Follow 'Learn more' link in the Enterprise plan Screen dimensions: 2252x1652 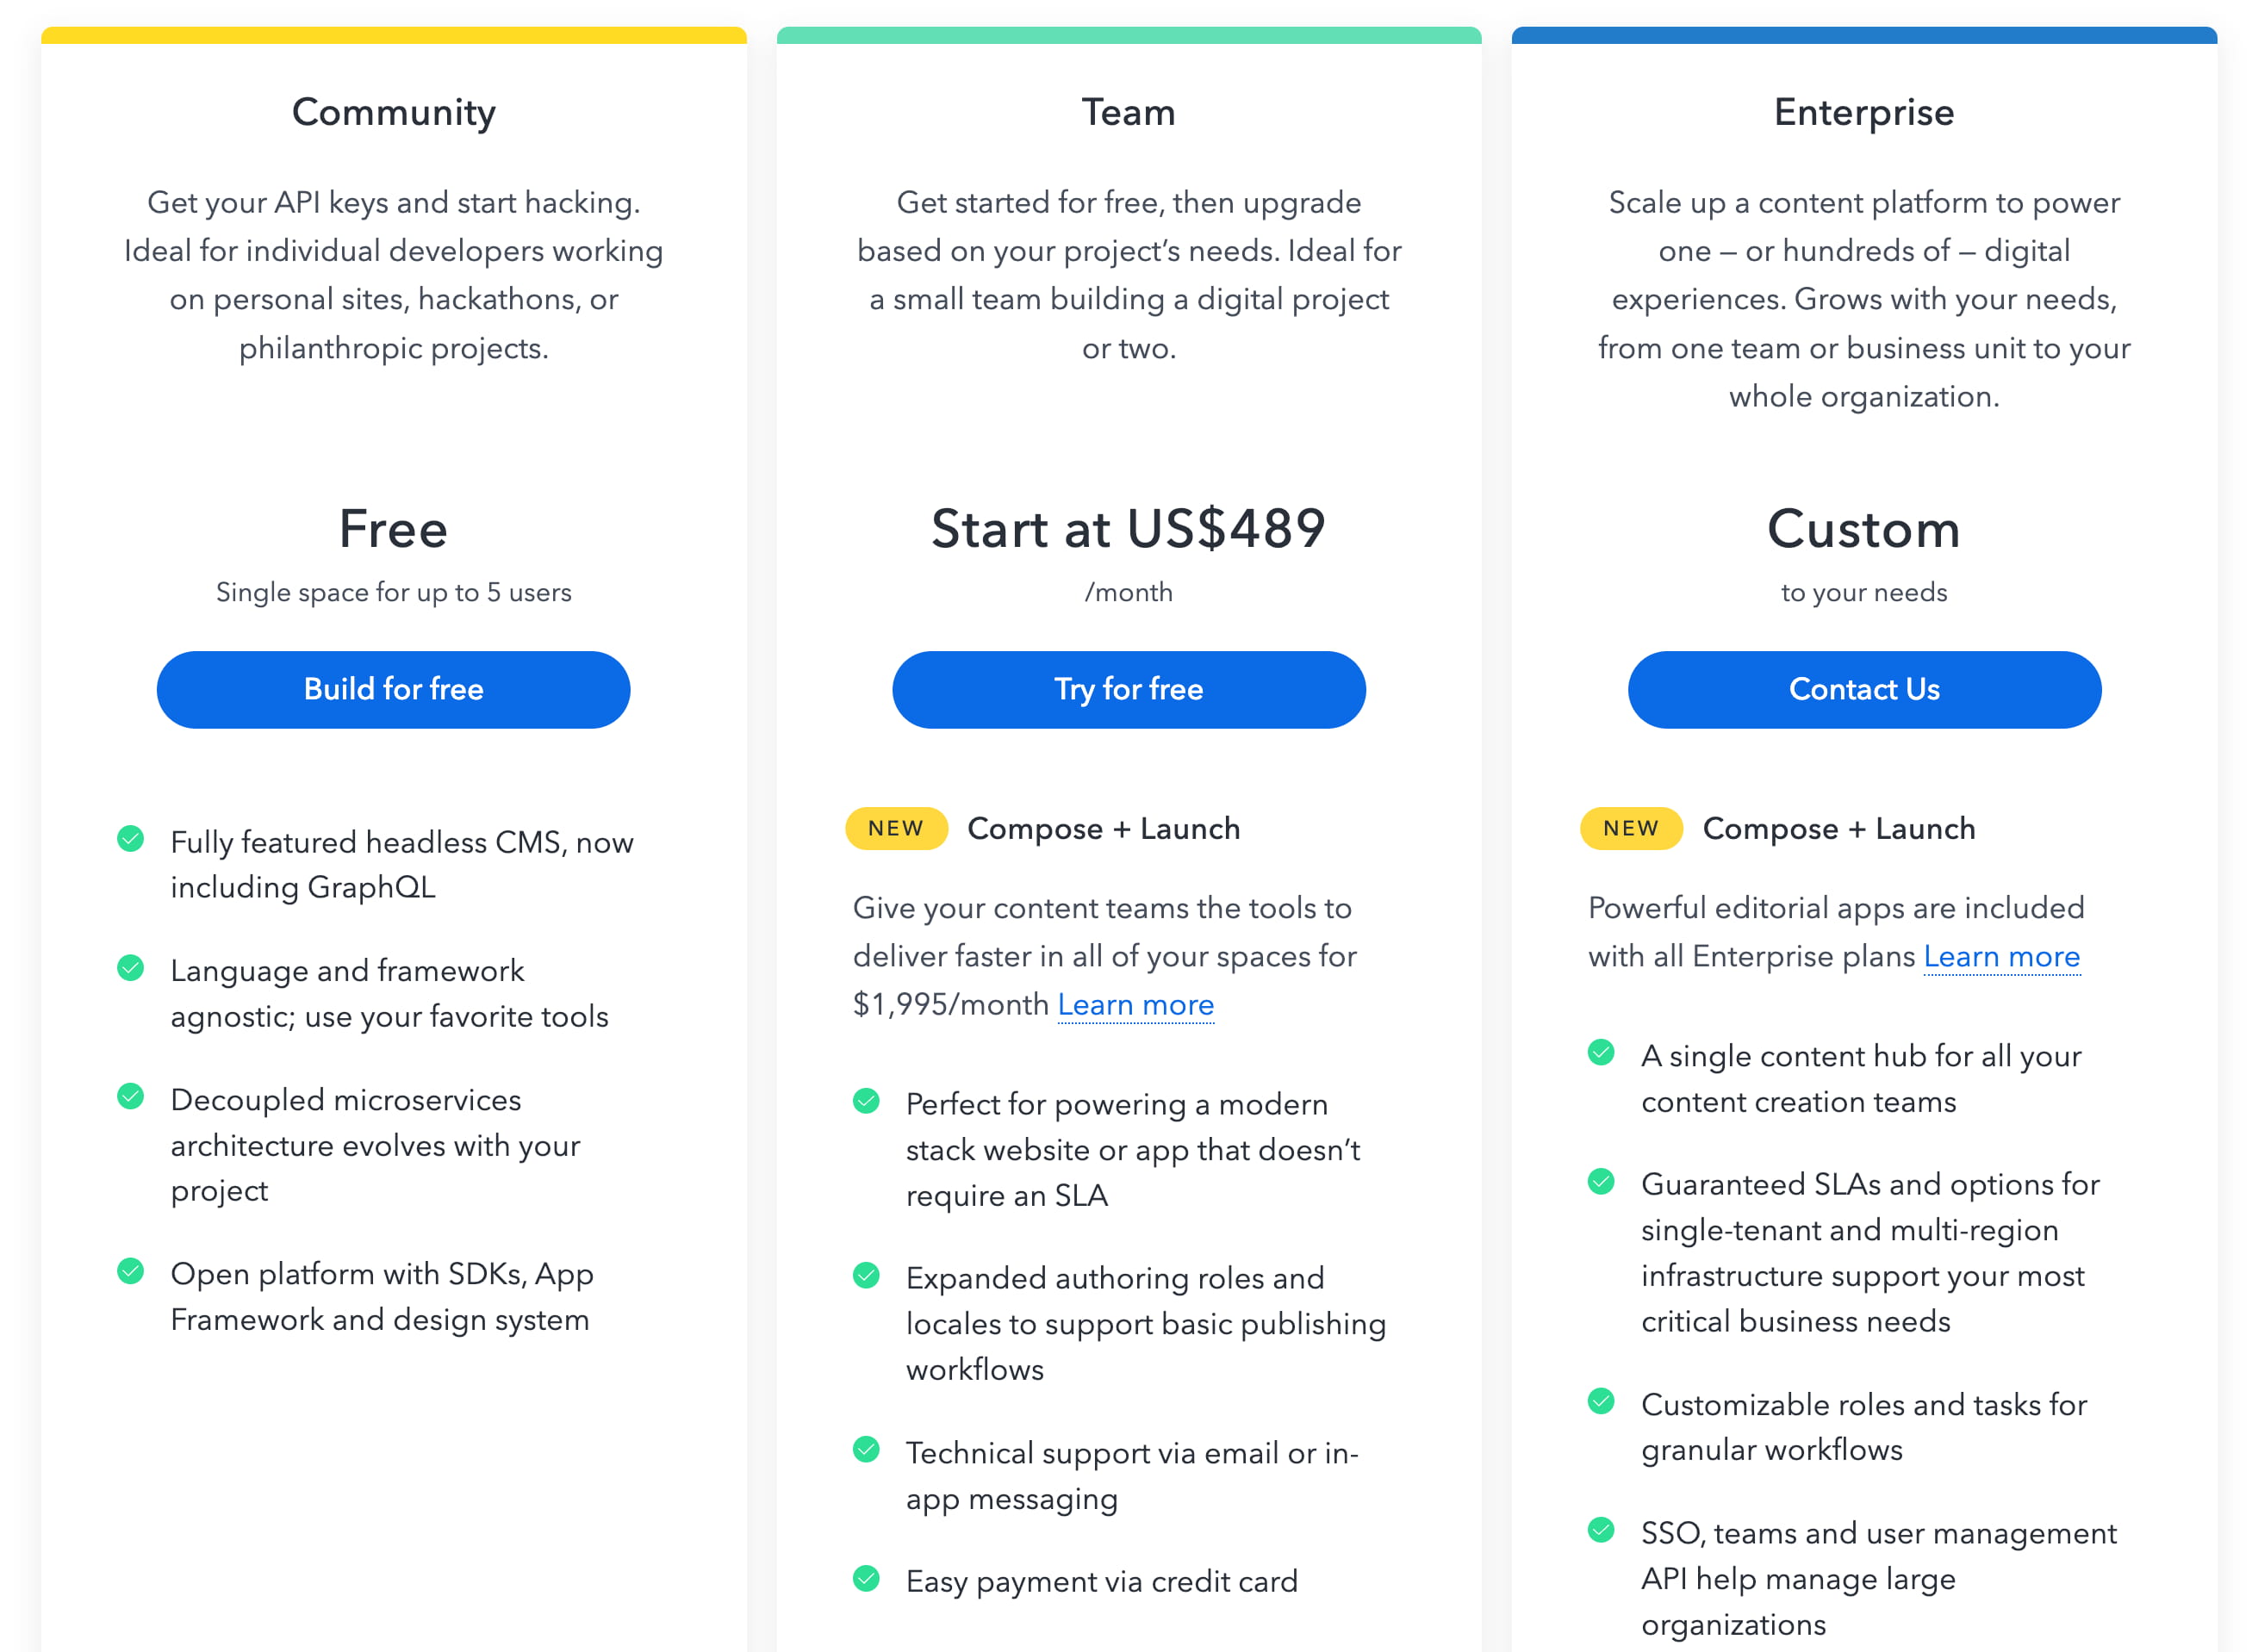pos(2001,956)
